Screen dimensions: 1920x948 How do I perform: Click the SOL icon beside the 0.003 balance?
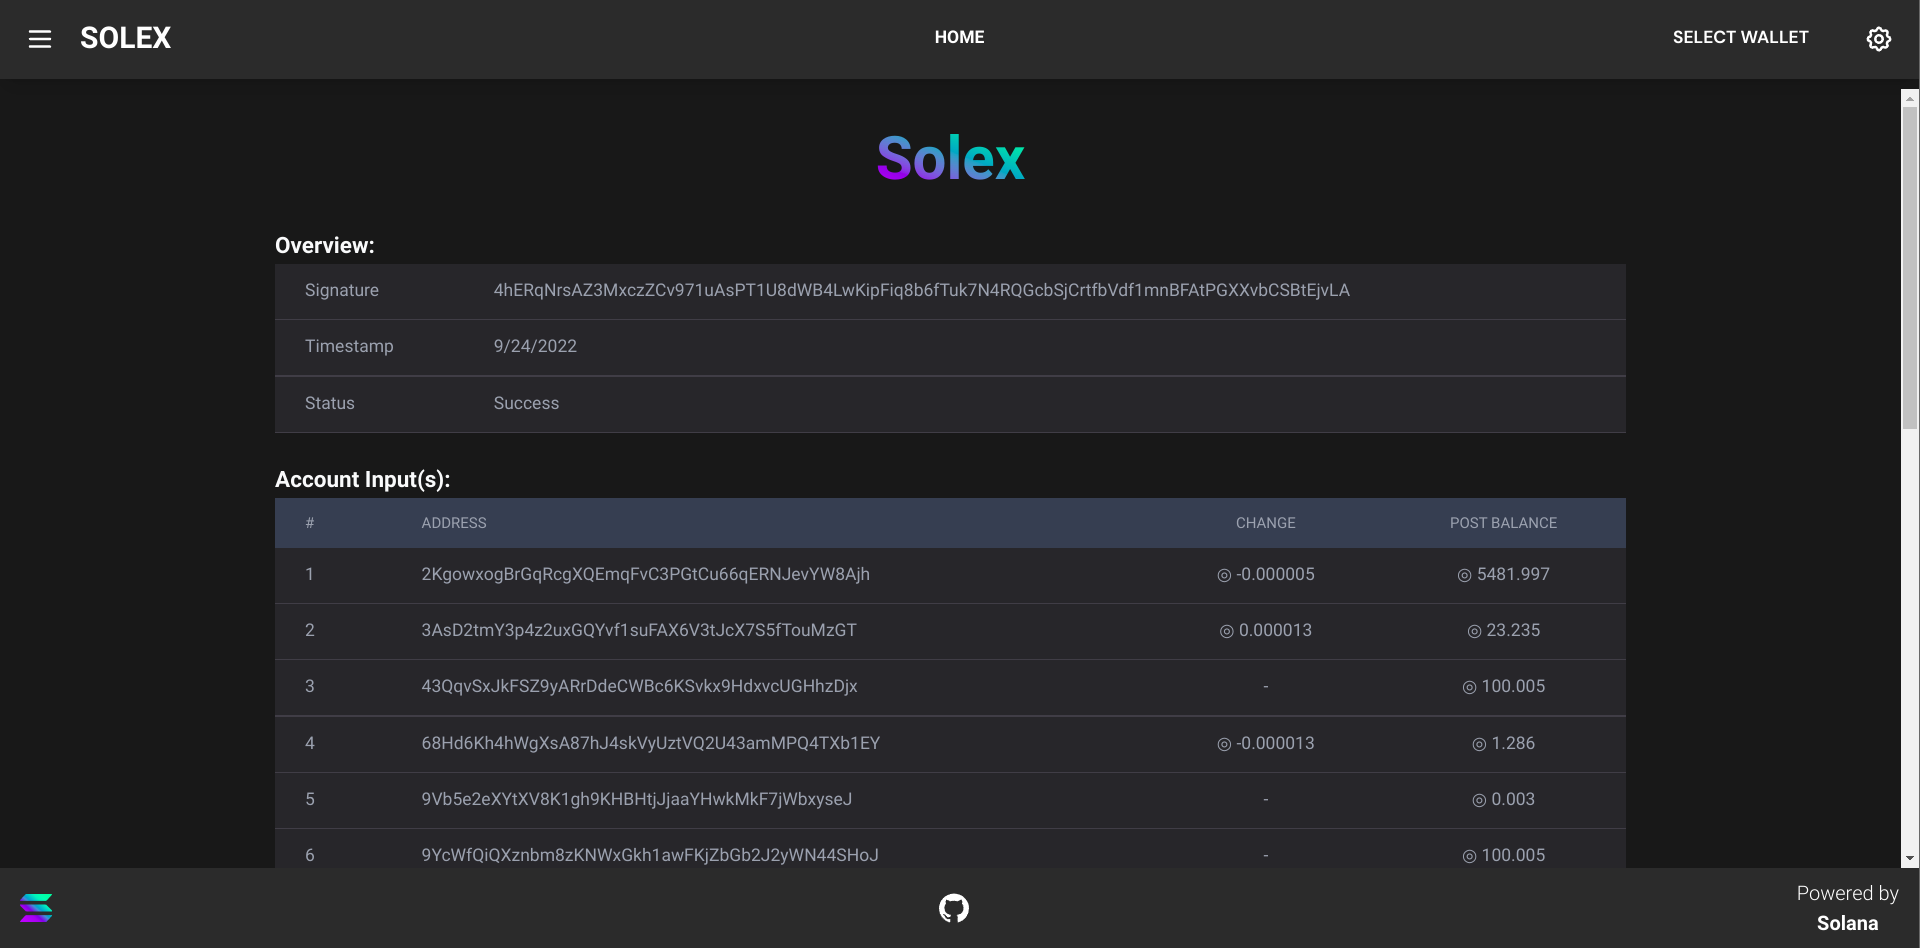pos(1477,799)
